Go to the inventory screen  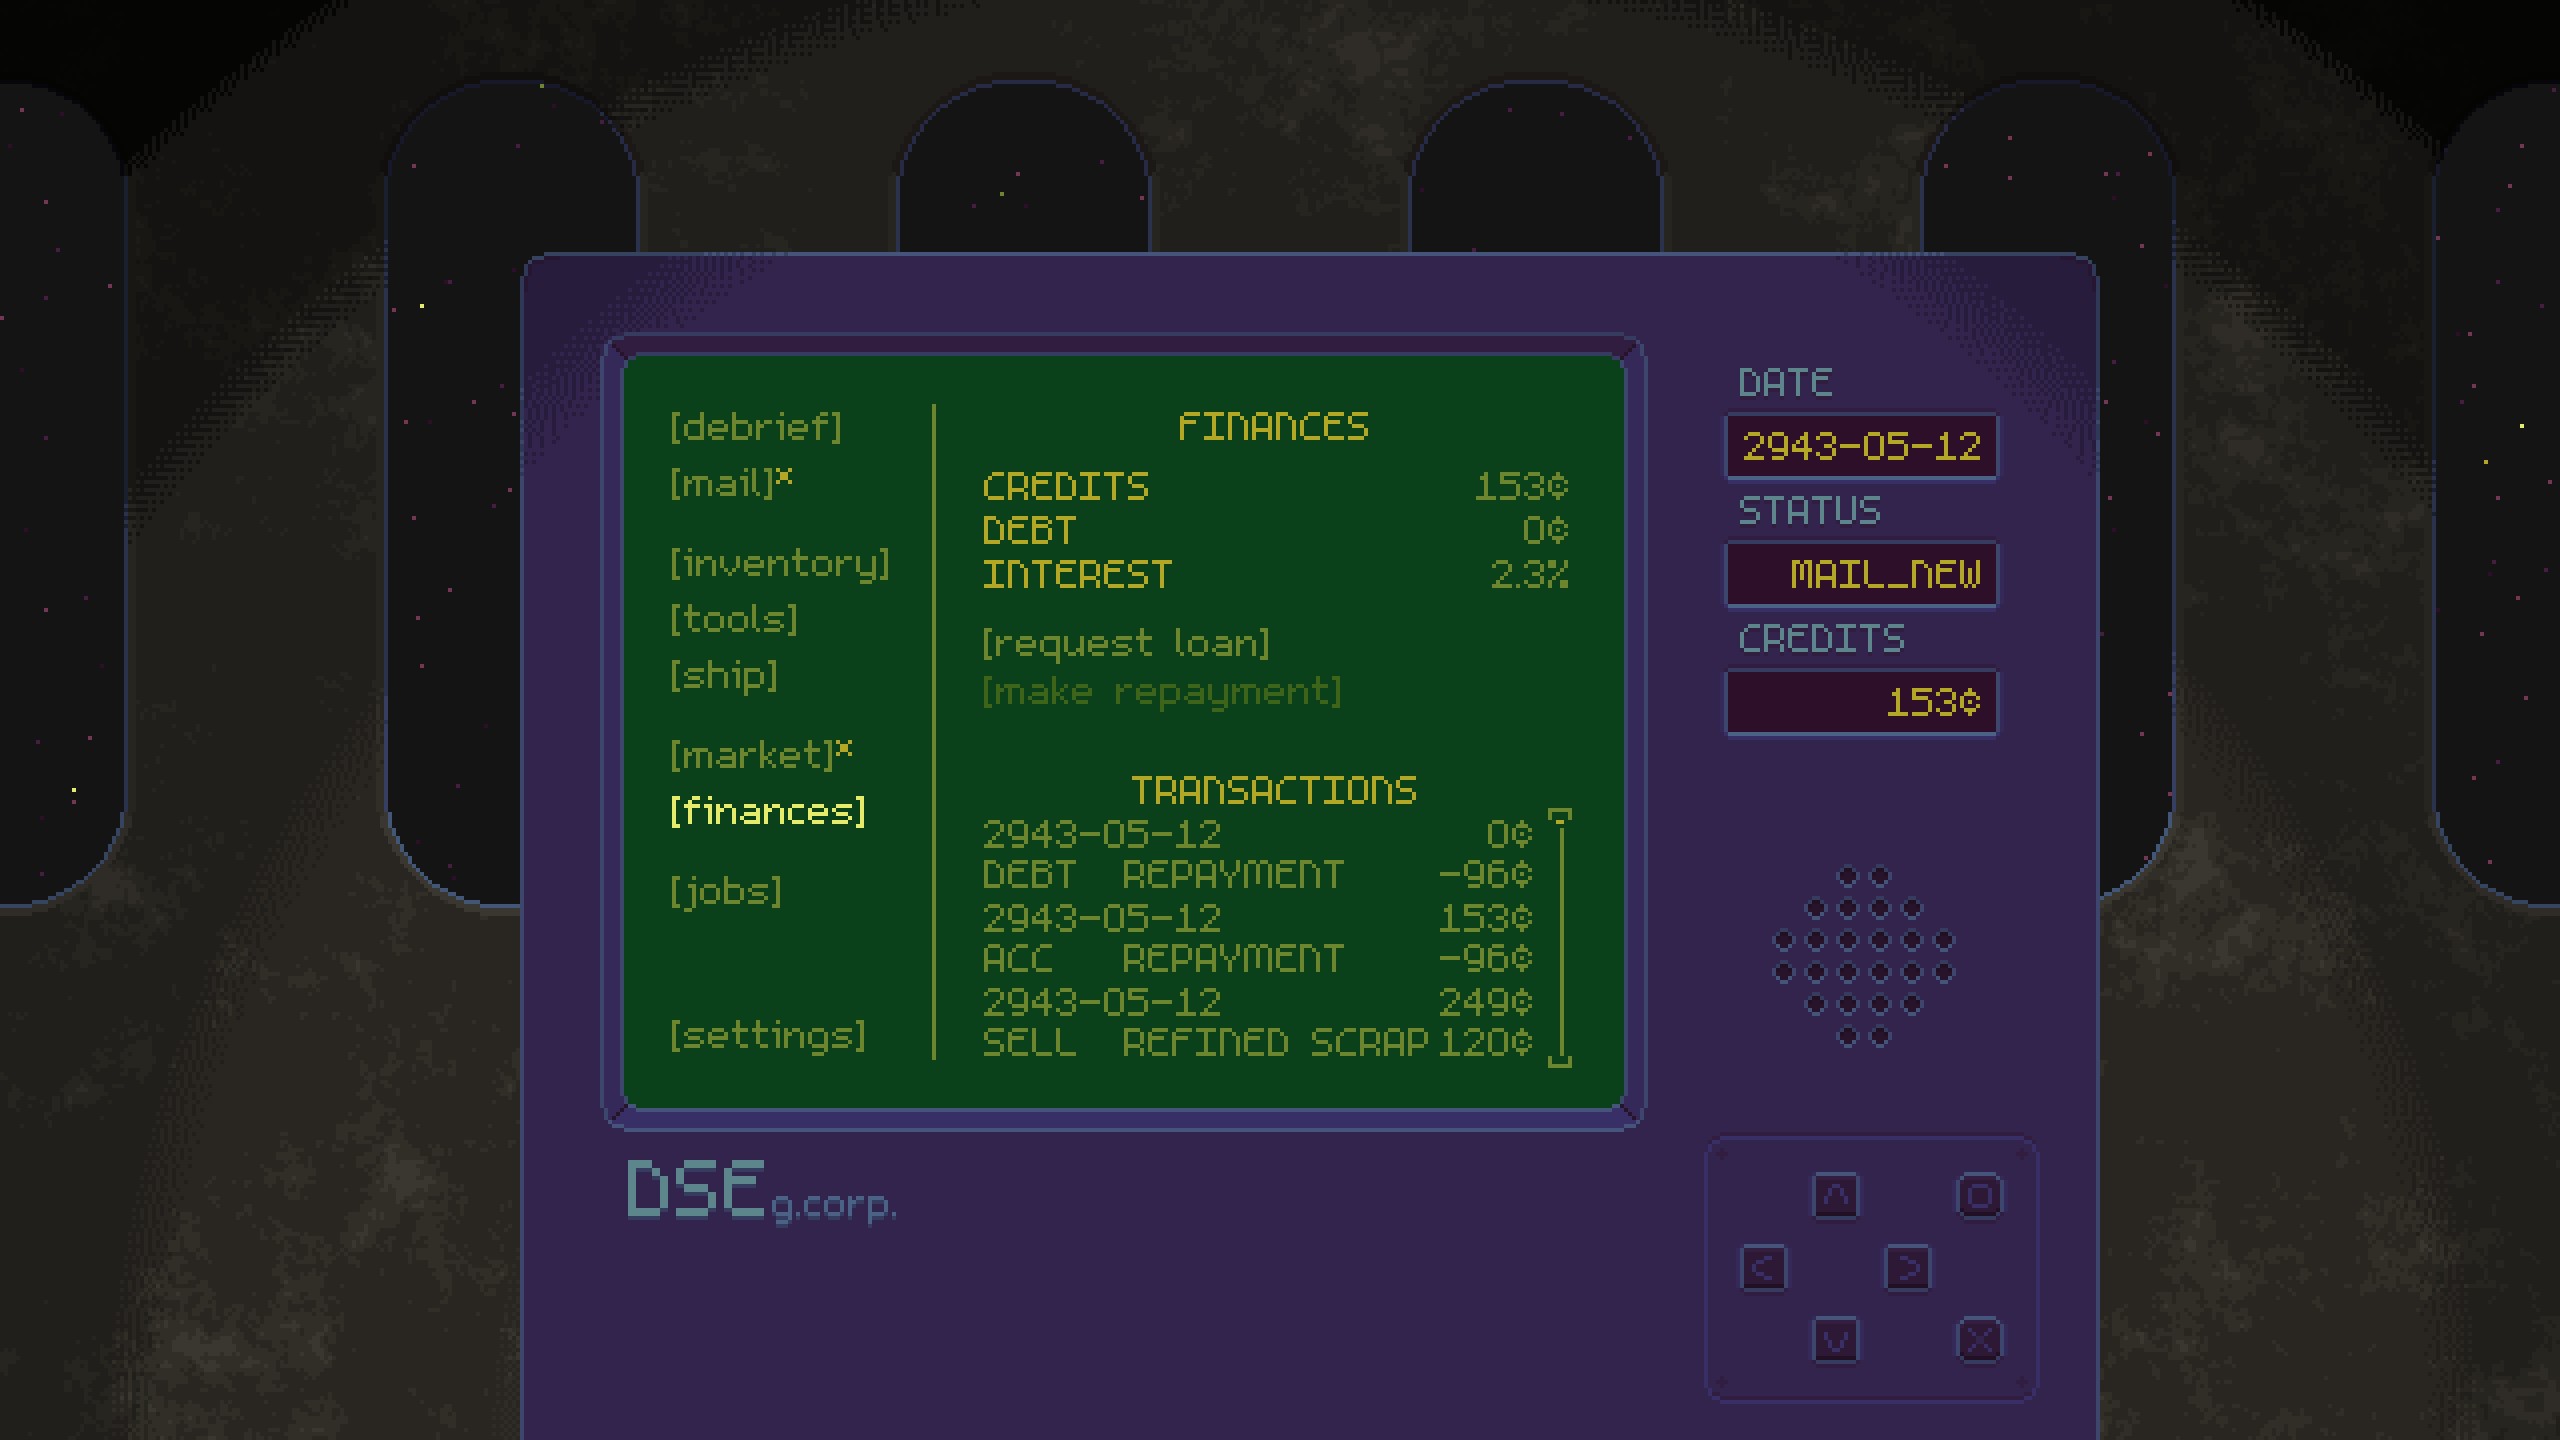(780, 563)
